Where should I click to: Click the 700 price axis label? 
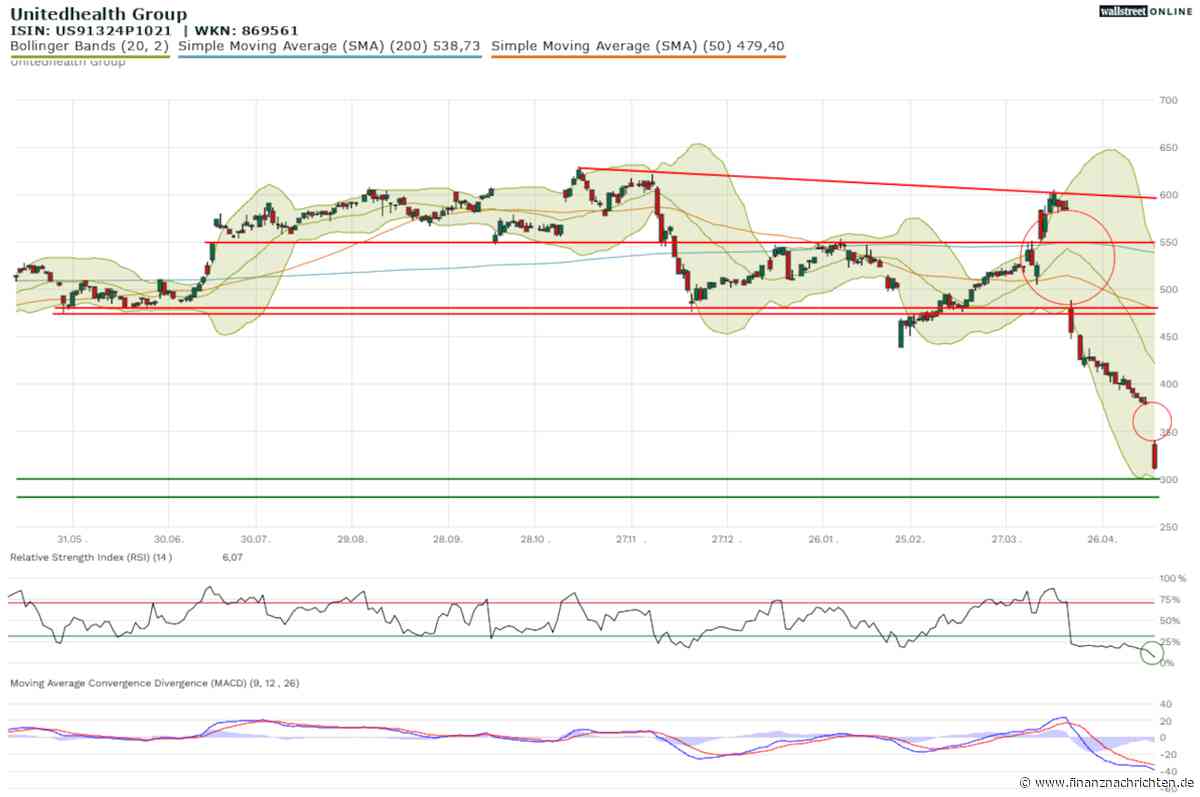(1167, 101)
